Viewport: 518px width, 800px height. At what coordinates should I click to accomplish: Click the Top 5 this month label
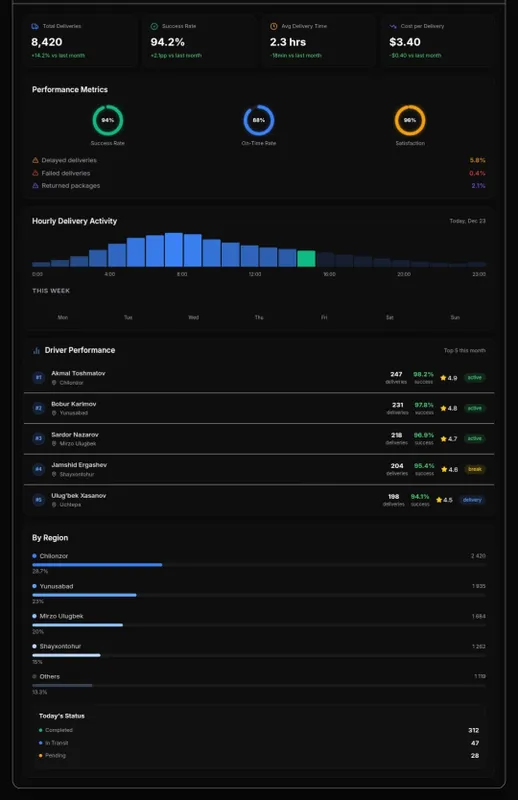464,351
